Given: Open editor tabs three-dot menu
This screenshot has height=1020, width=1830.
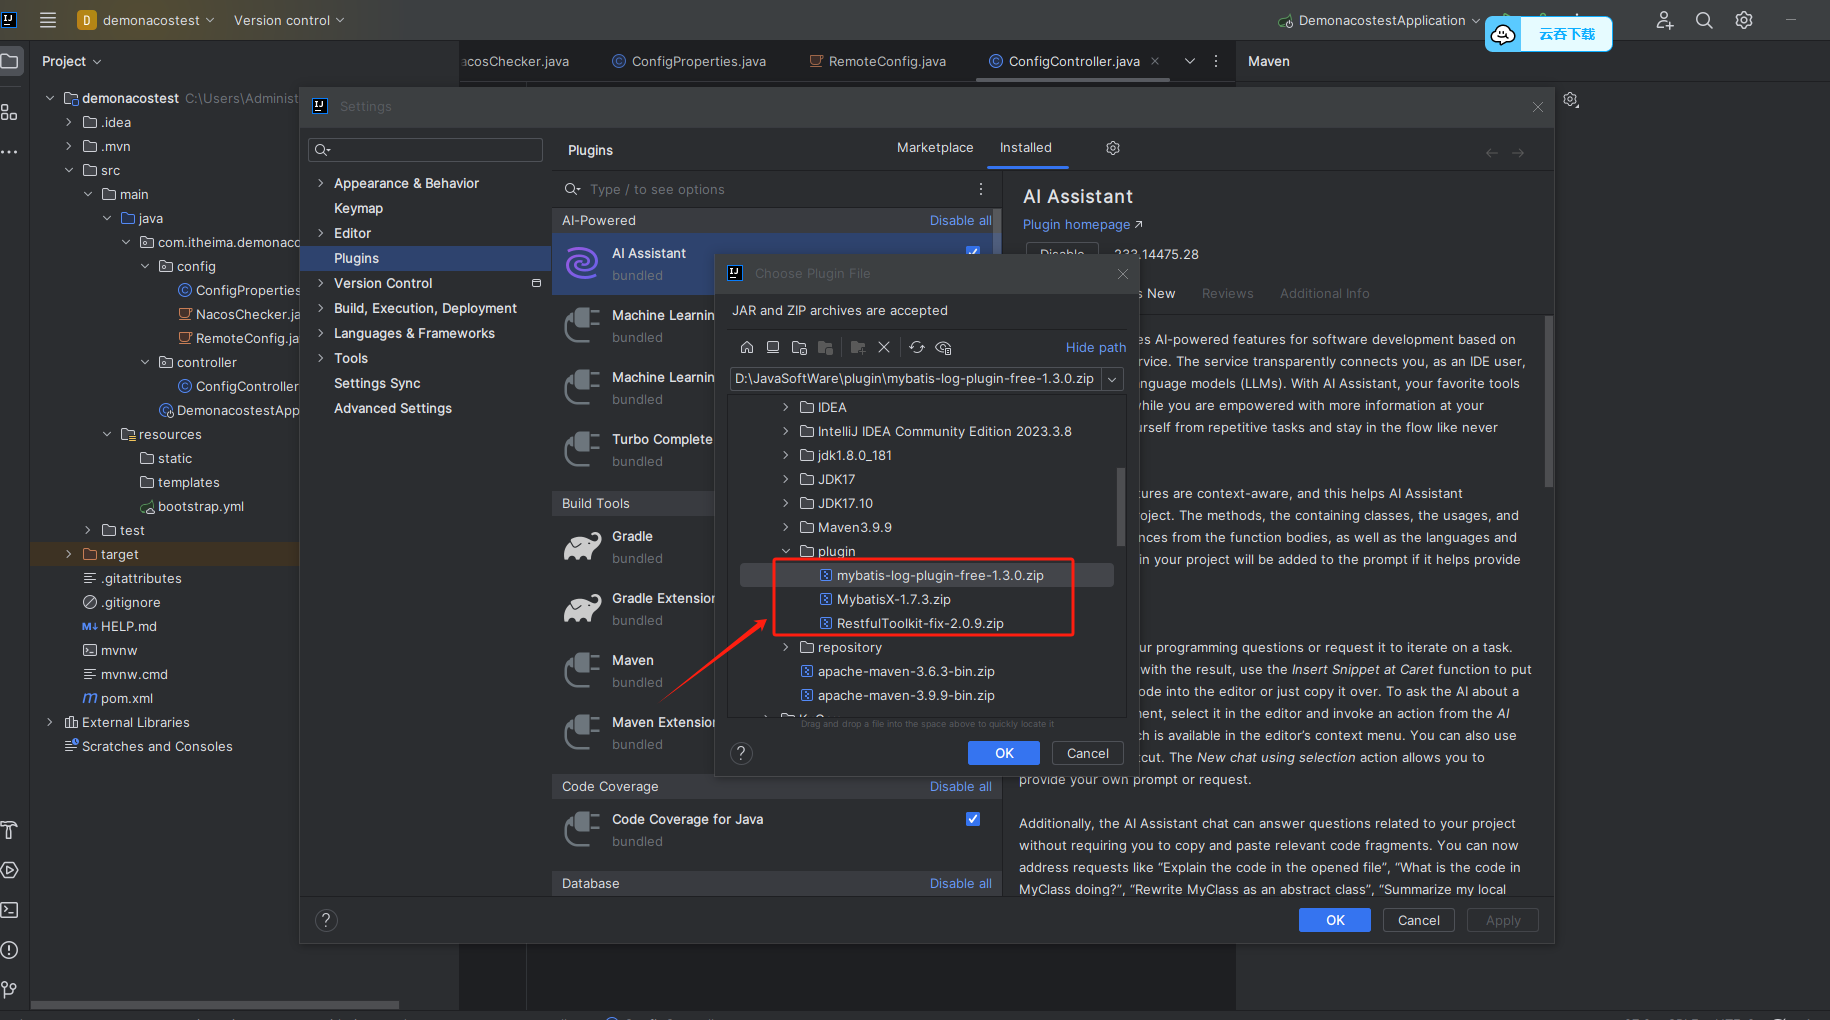Looking at the screenshot, I should coord(1216,61).
